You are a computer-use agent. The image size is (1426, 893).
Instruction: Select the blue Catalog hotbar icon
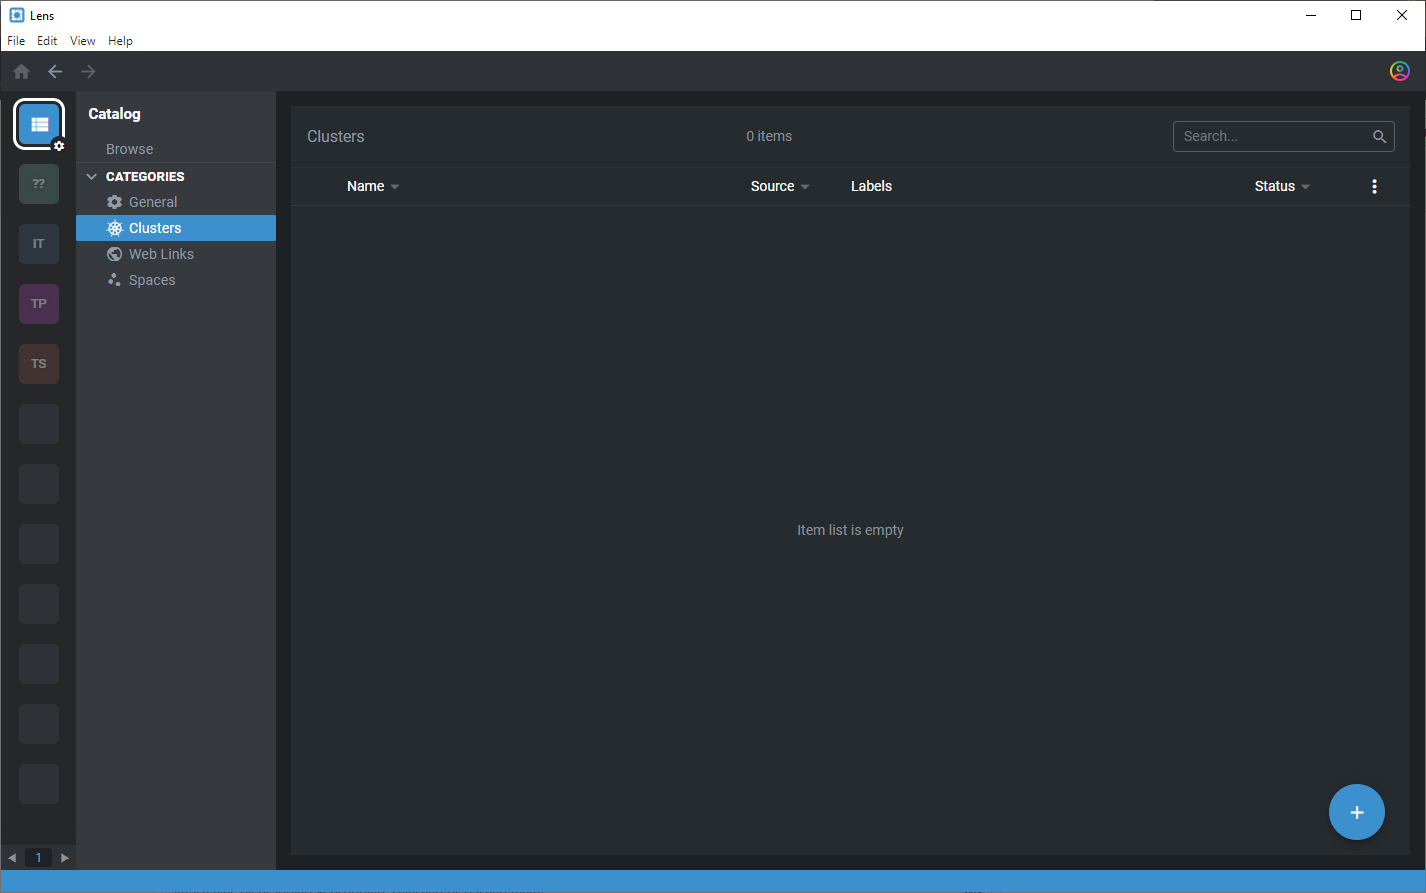[39, 124]
